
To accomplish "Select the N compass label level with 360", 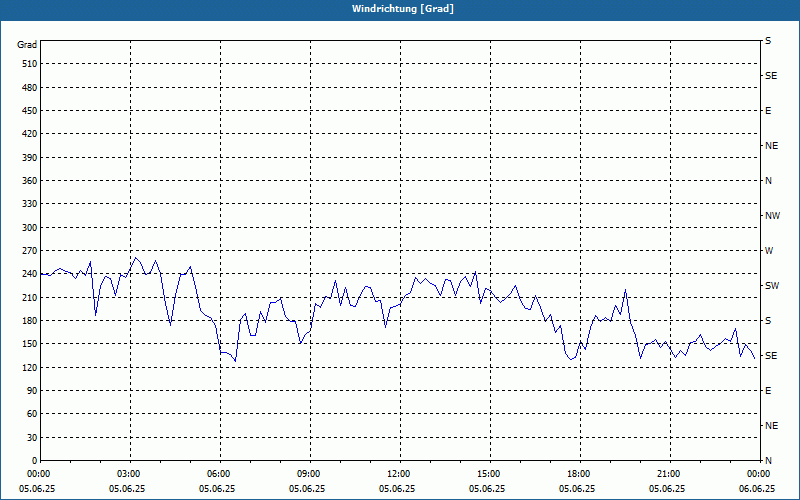I will coord(768,181).
